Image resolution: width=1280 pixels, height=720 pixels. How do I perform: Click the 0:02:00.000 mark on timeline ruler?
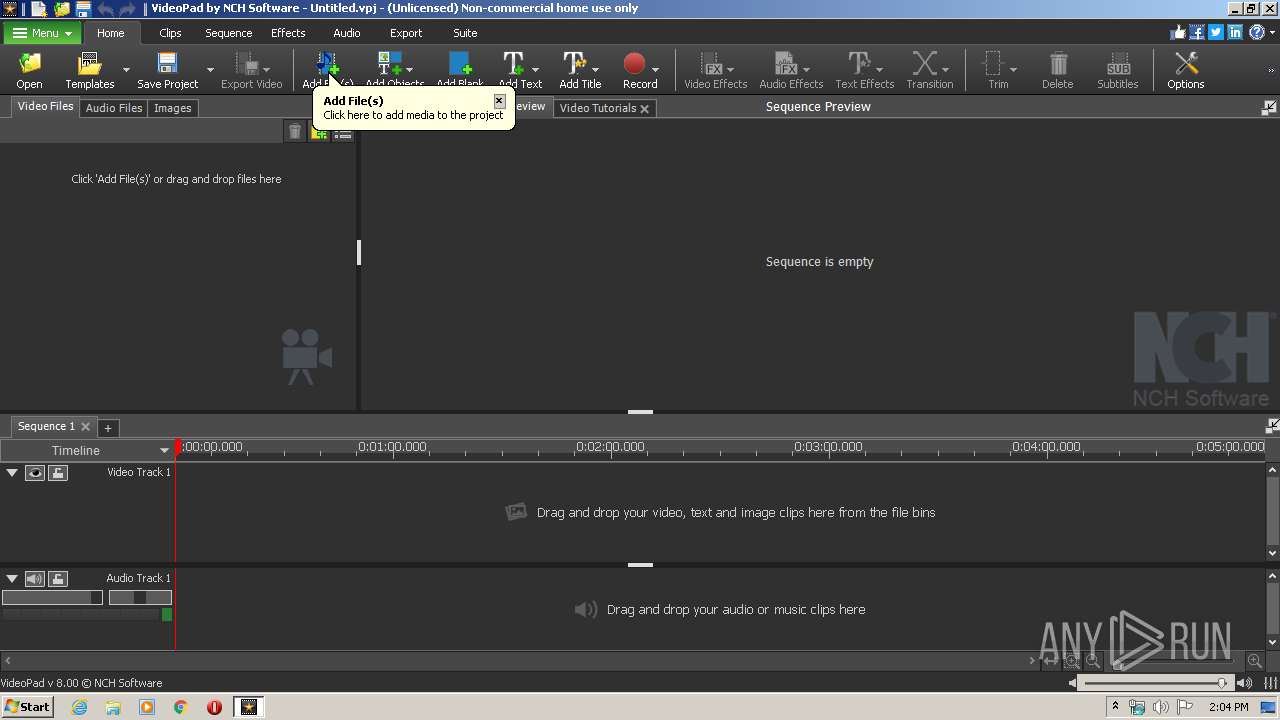tap(610, 447)
